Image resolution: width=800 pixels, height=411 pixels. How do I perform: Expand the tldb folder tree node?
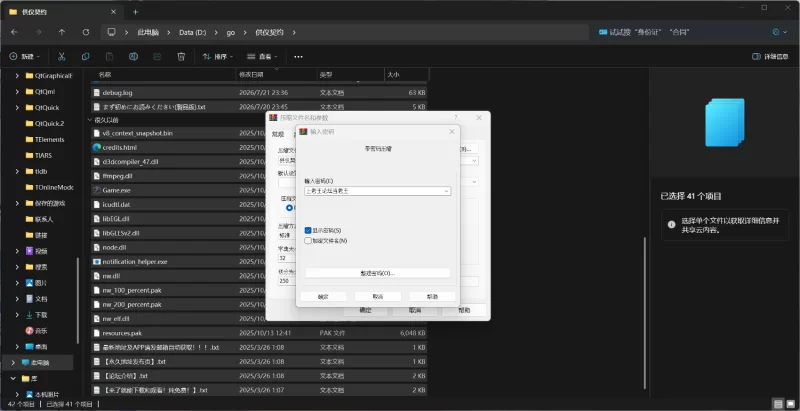[x=17, y=171]
